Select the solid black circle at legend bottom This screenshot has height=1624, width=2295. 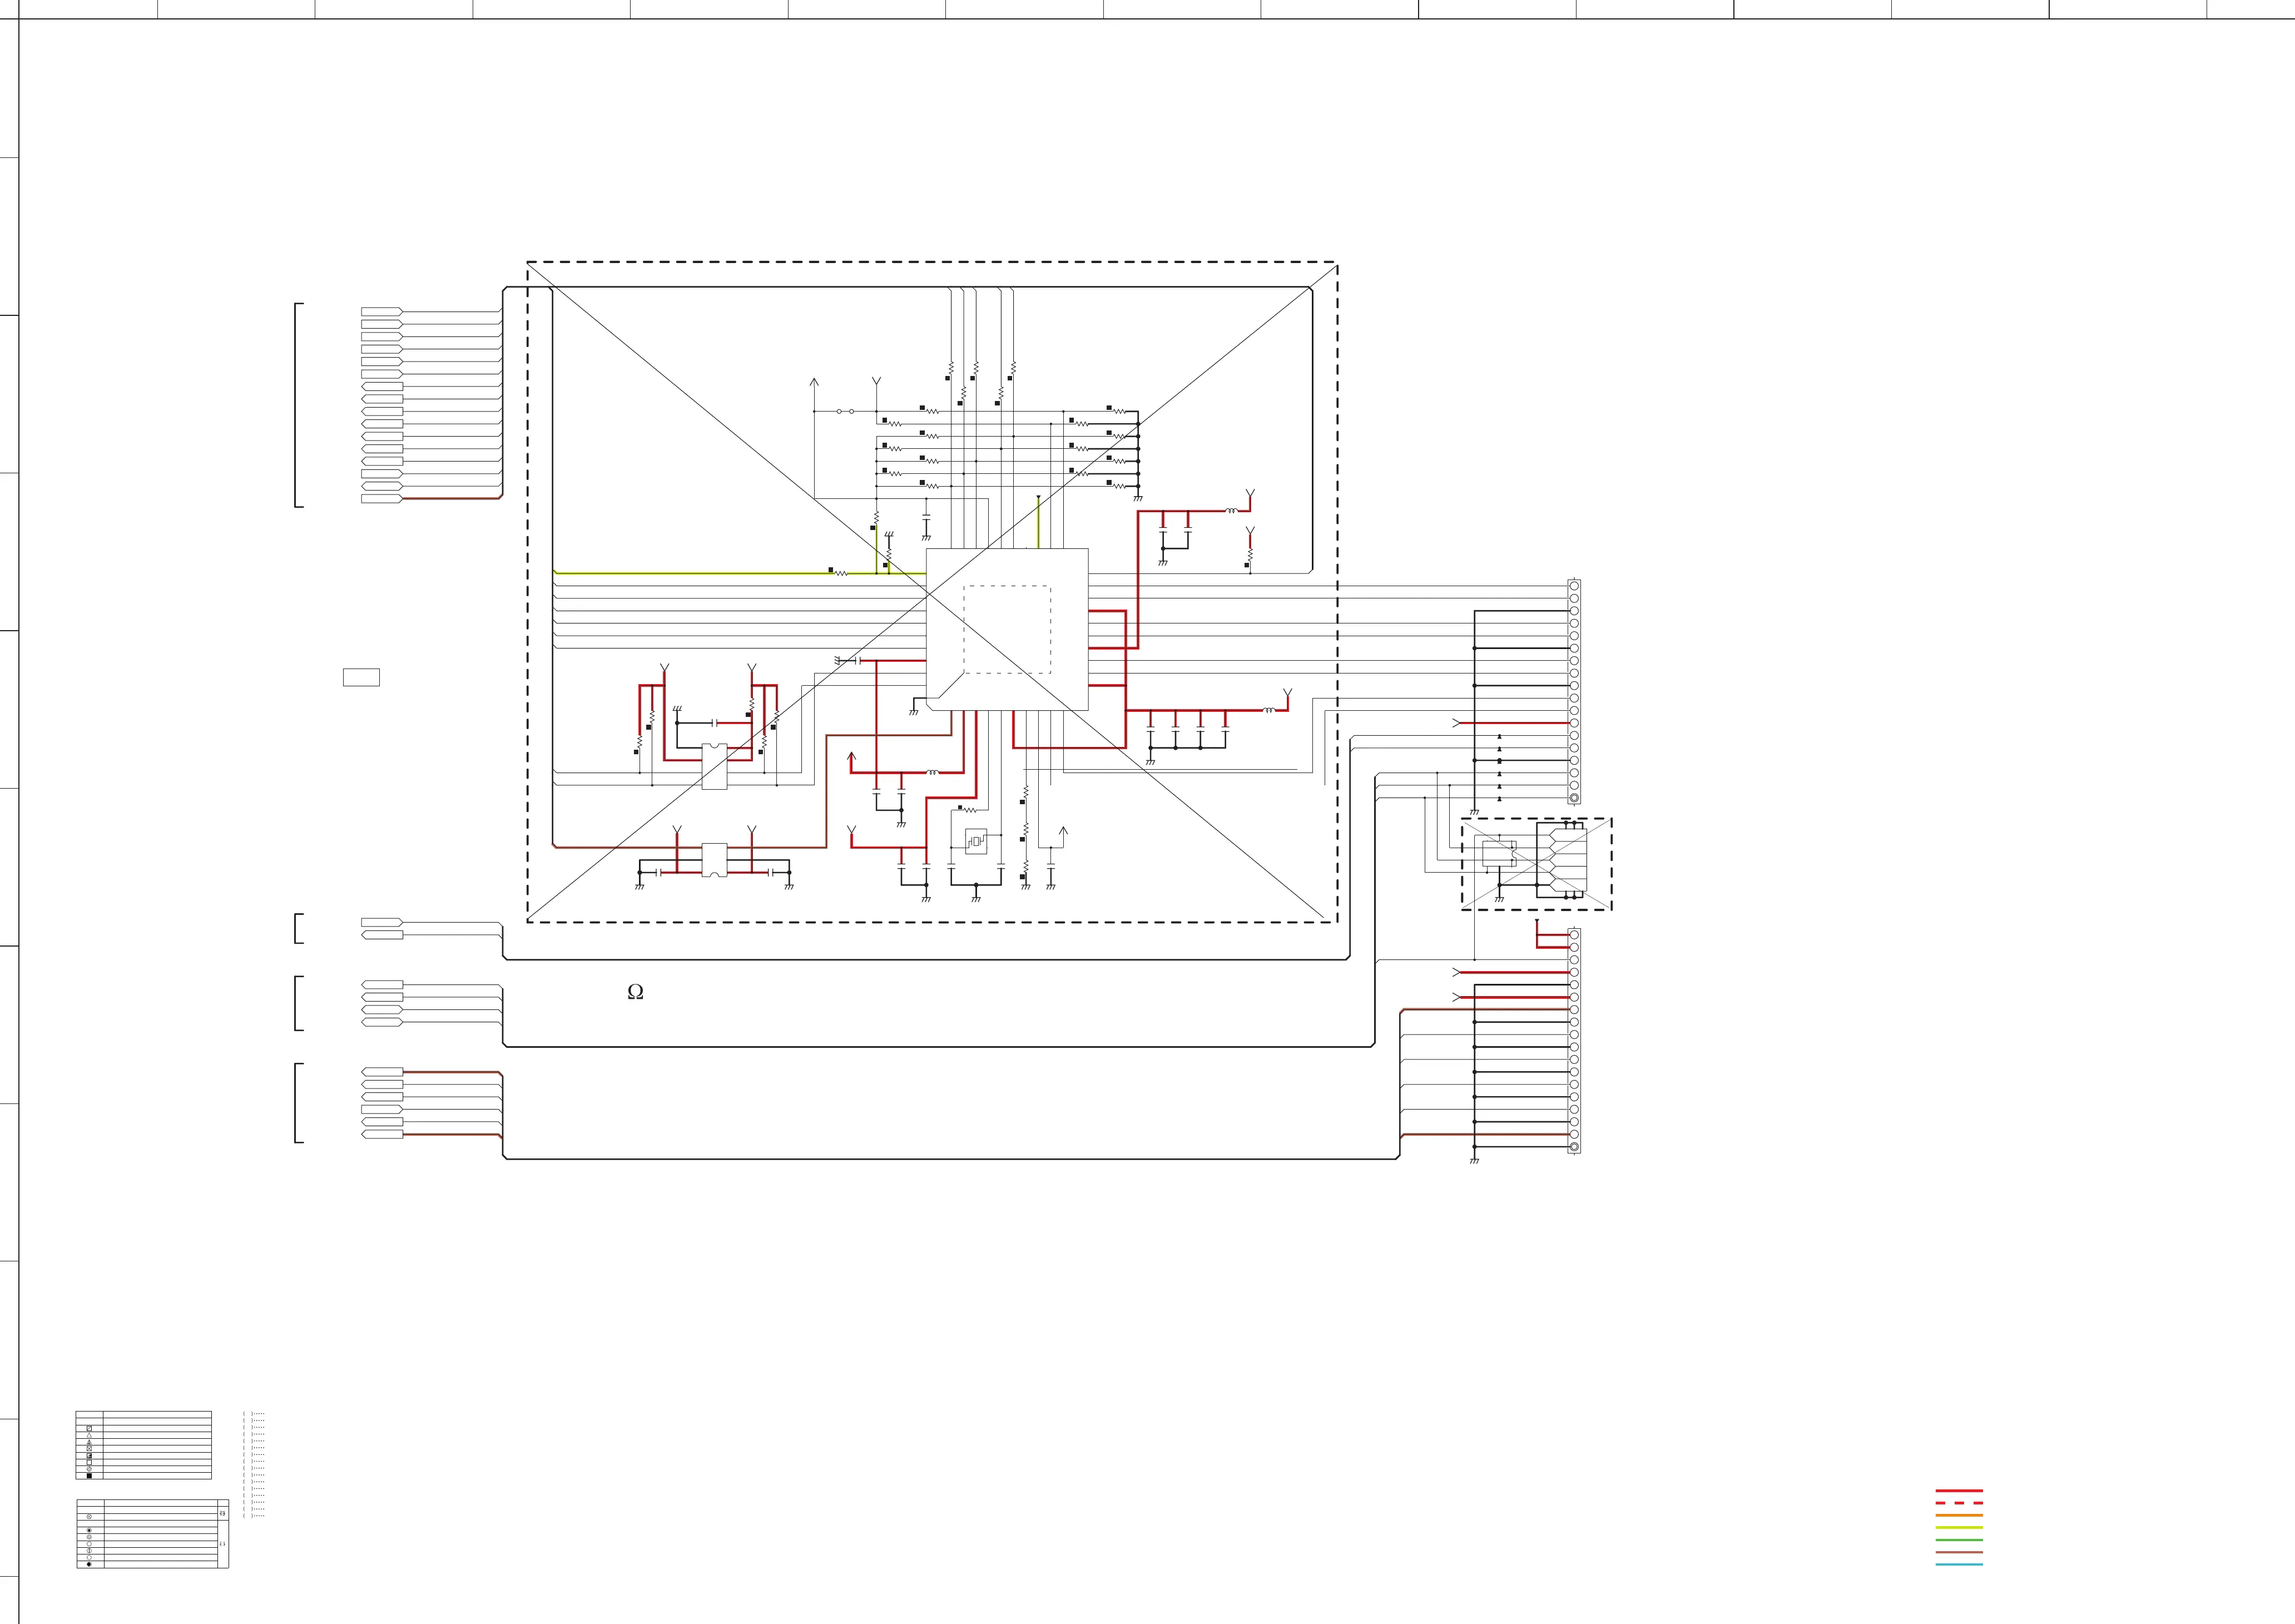(90, 1565)
